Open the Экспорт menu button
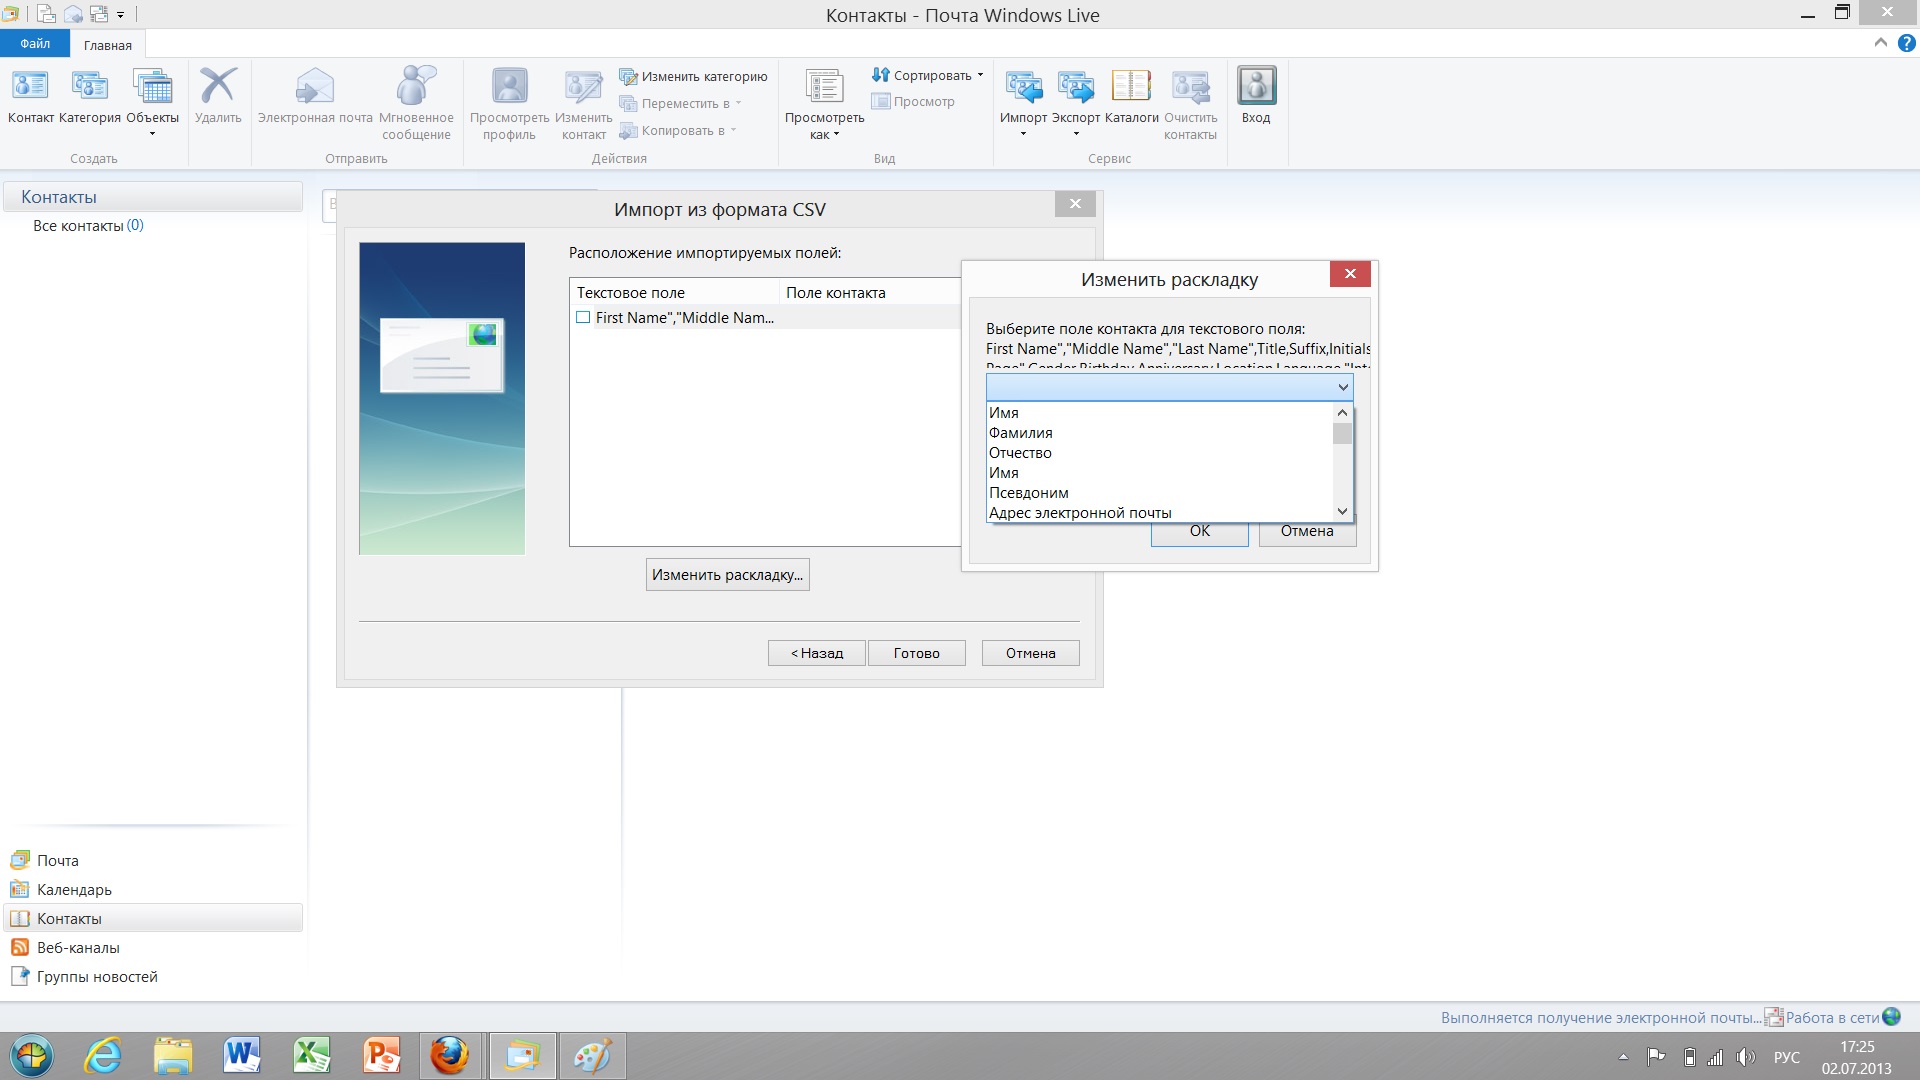Viewport: 1920px width, 1080px height. point(1076,102)
